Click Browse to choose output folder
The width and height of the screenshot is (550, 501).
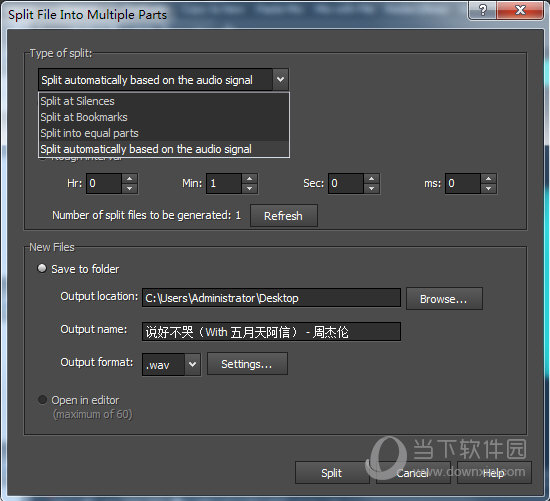[444, 299]
